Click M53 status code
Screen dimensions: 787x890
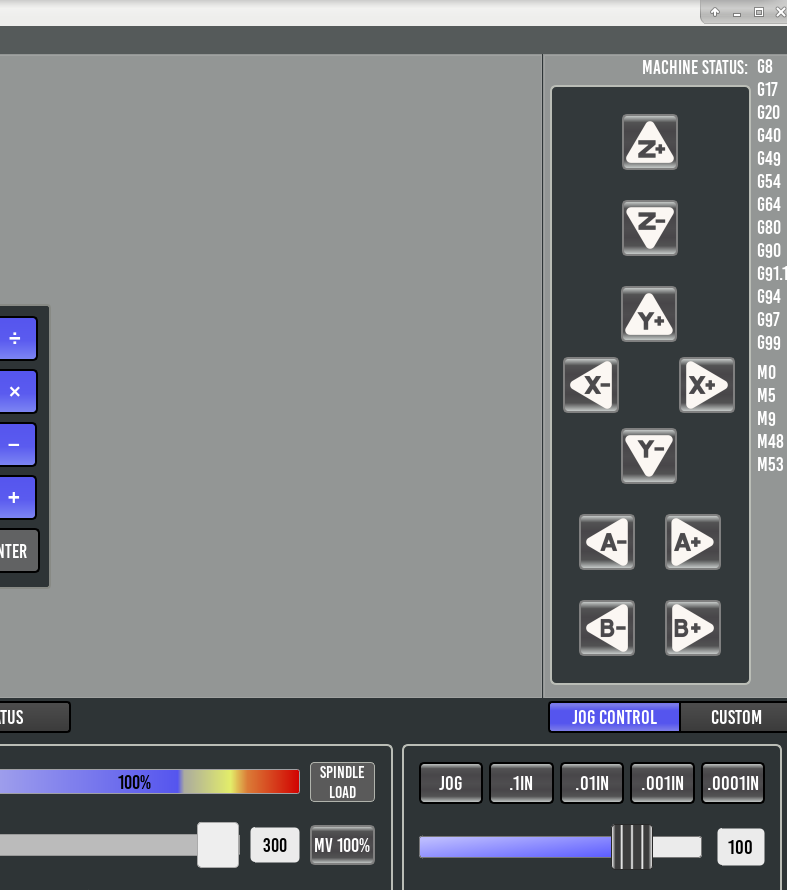(x=771, y=464)
